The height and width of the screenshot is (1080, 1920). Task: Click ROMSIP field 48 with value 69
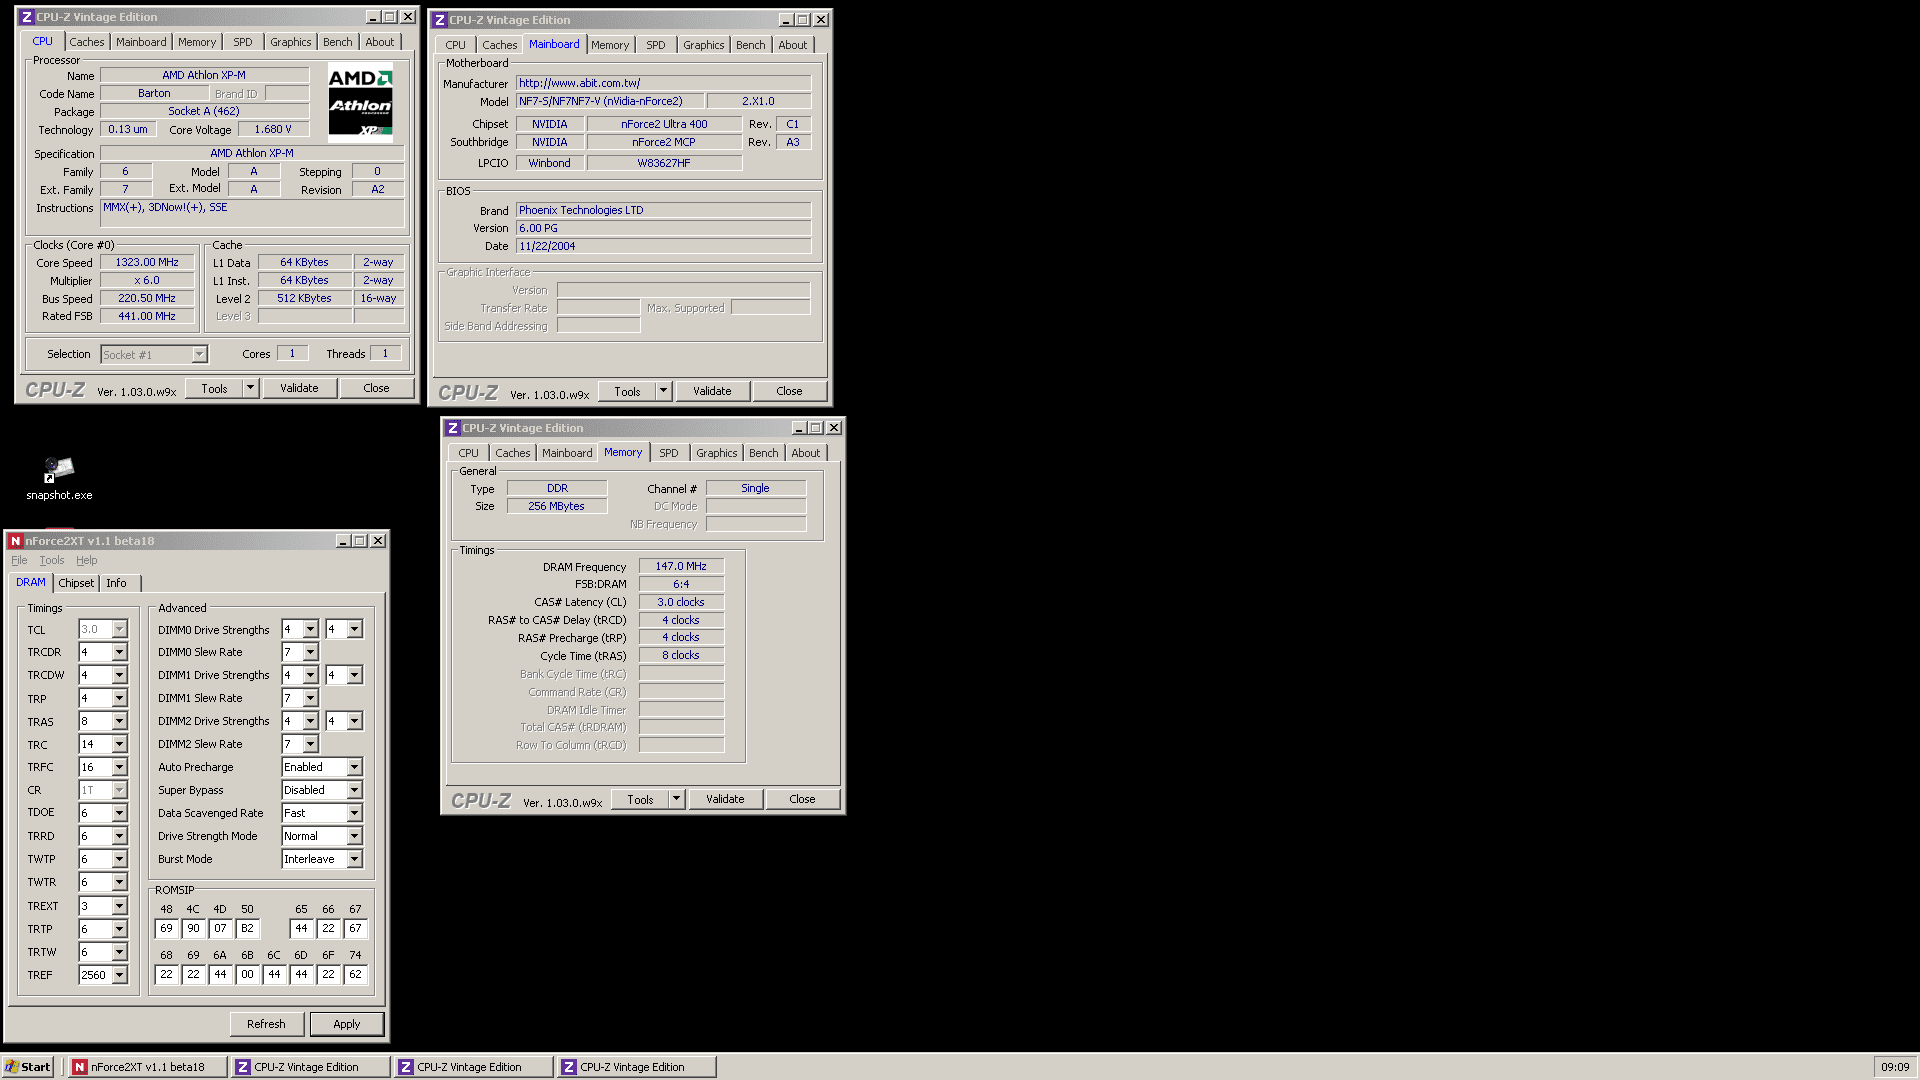coord(167,928)
